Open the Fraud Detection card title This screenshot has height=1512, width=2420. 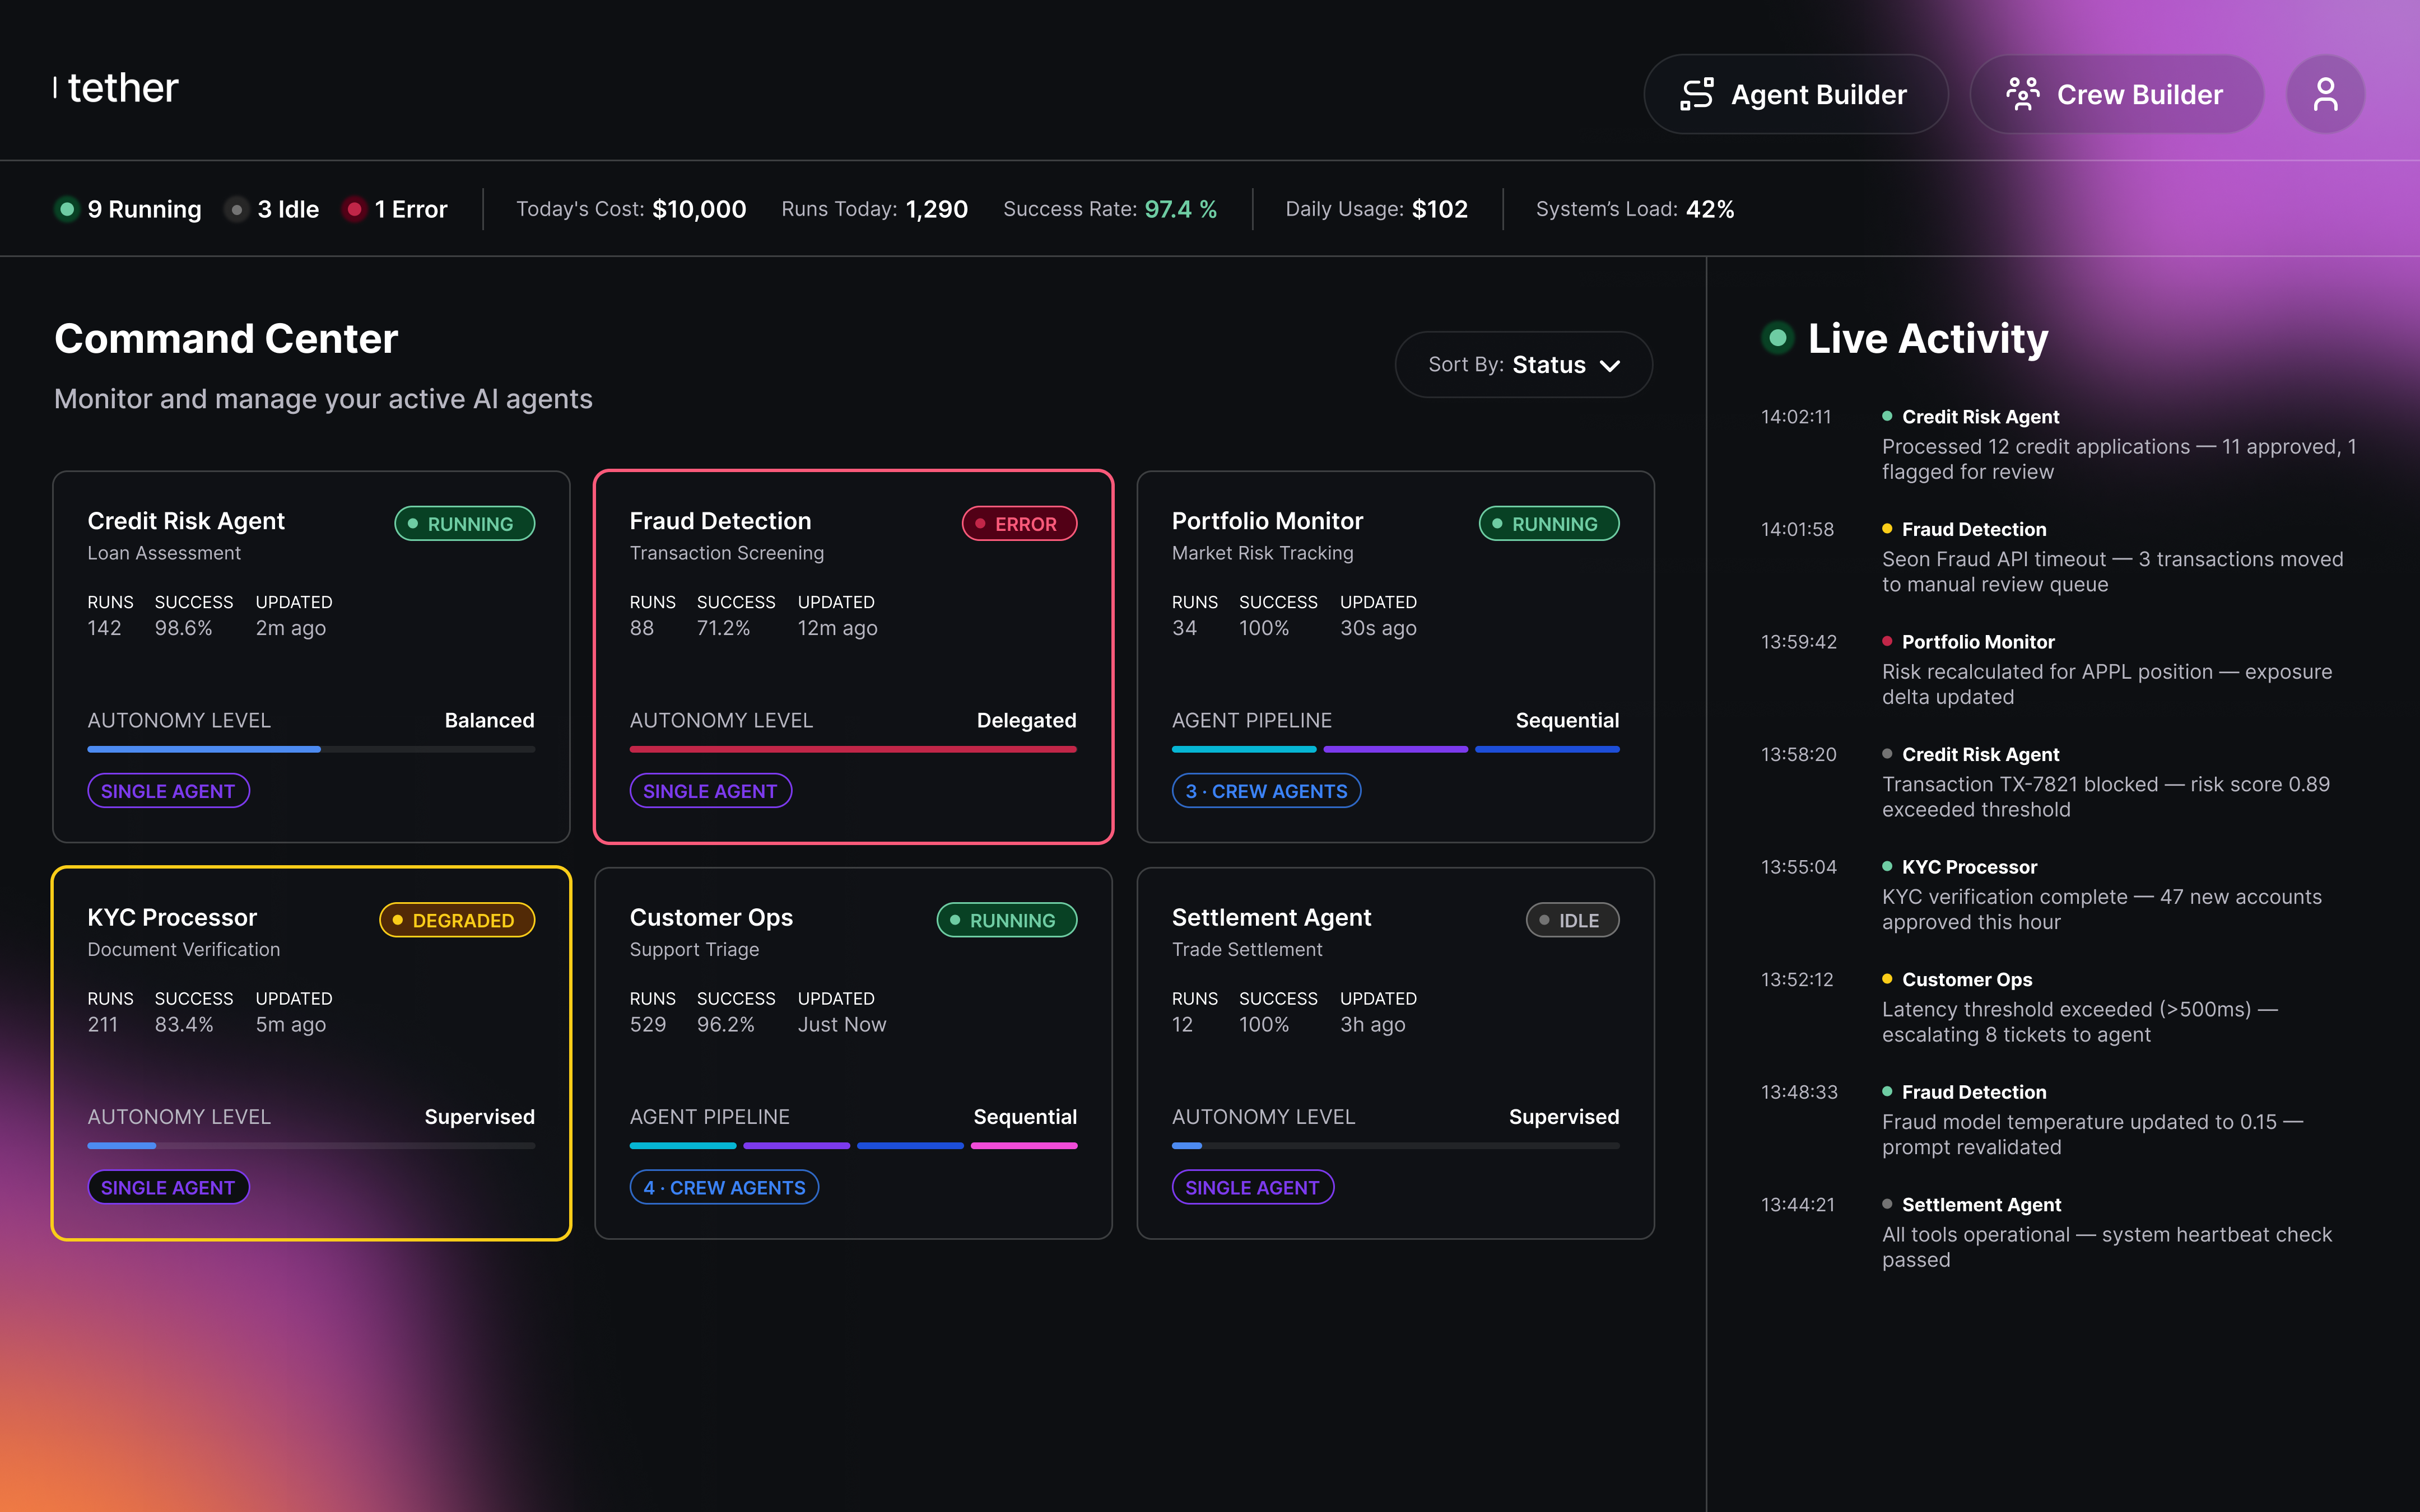pyautogui.click(x=720, y=521)
